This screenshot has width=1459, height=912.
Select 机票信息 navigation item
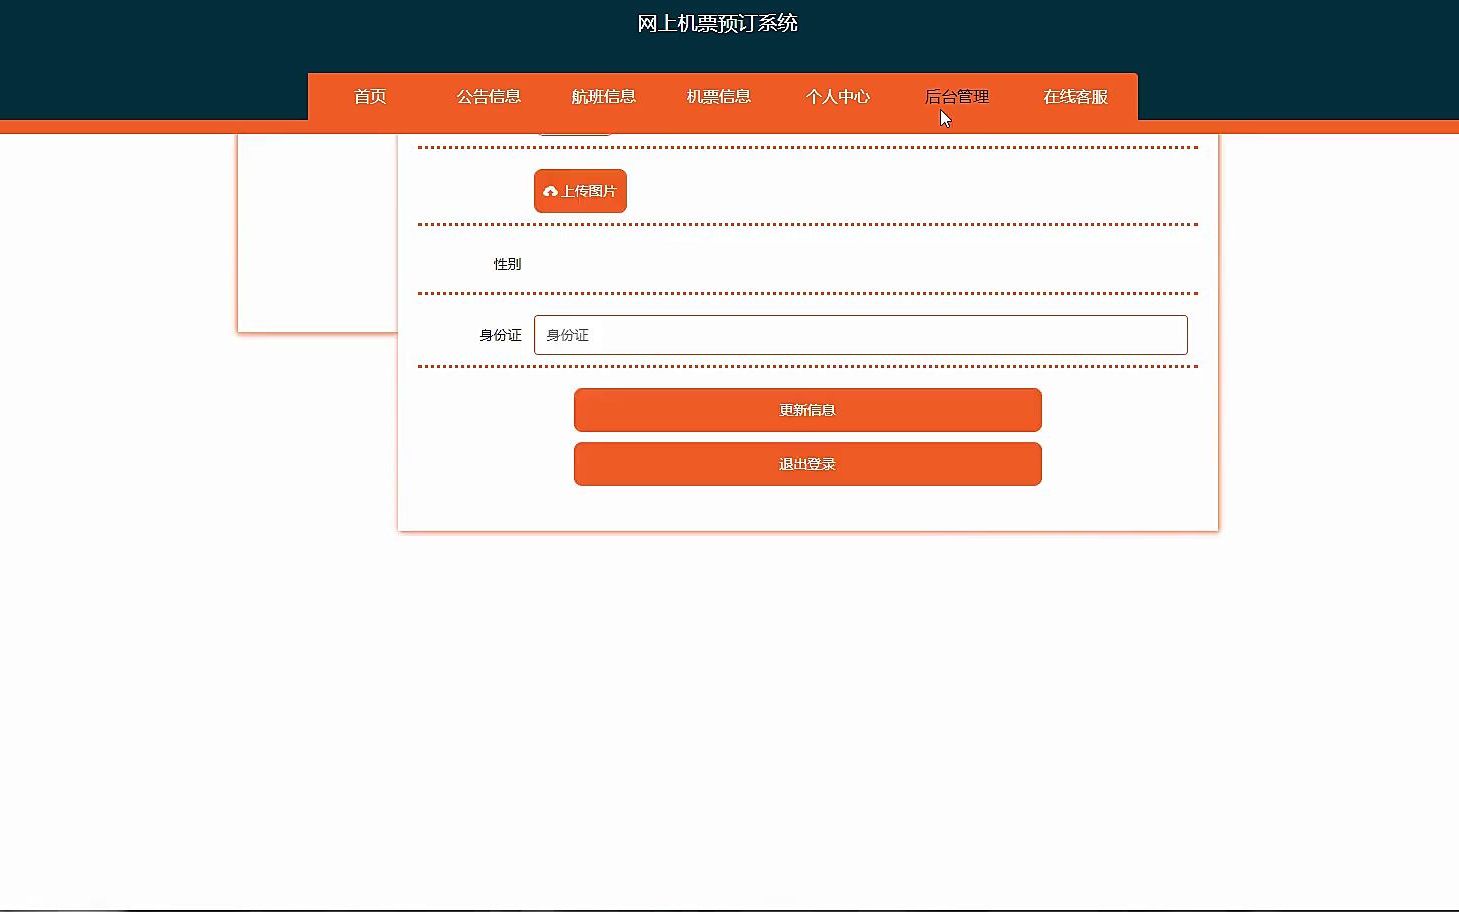(719, 97)
